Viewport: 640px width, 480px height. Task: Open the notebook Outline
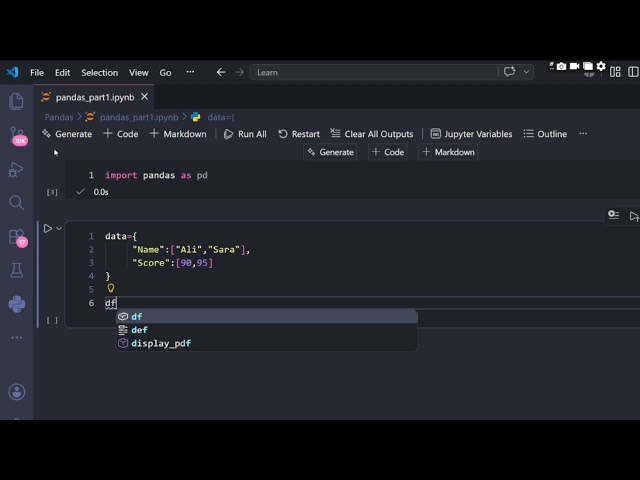(545, 134)
